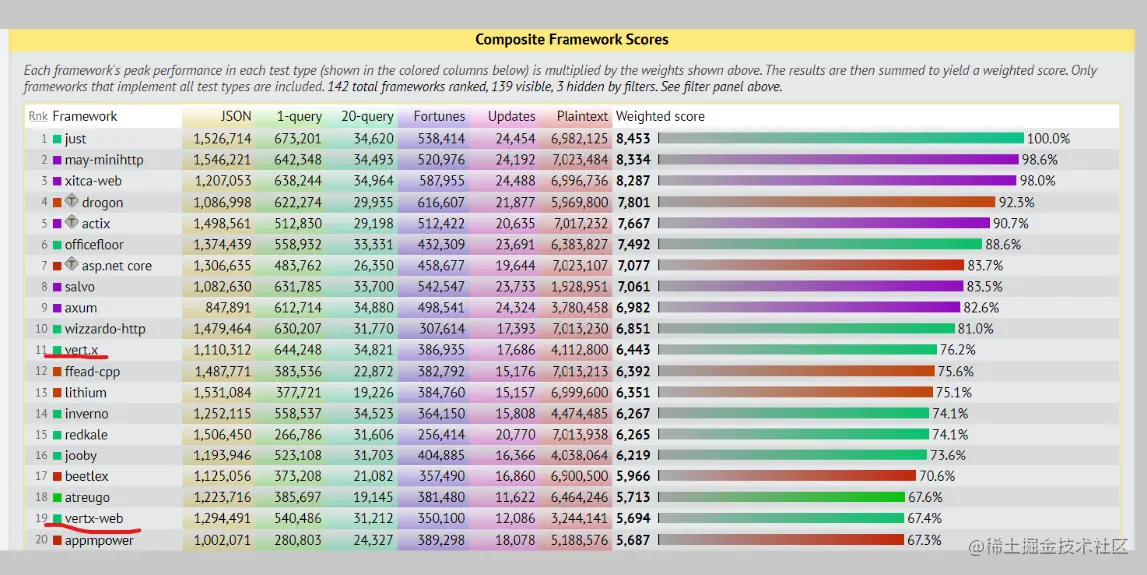Click the 83.7% red bar for asp.net core
This screenshot has width=1147, height=575.
coord(811,266)
